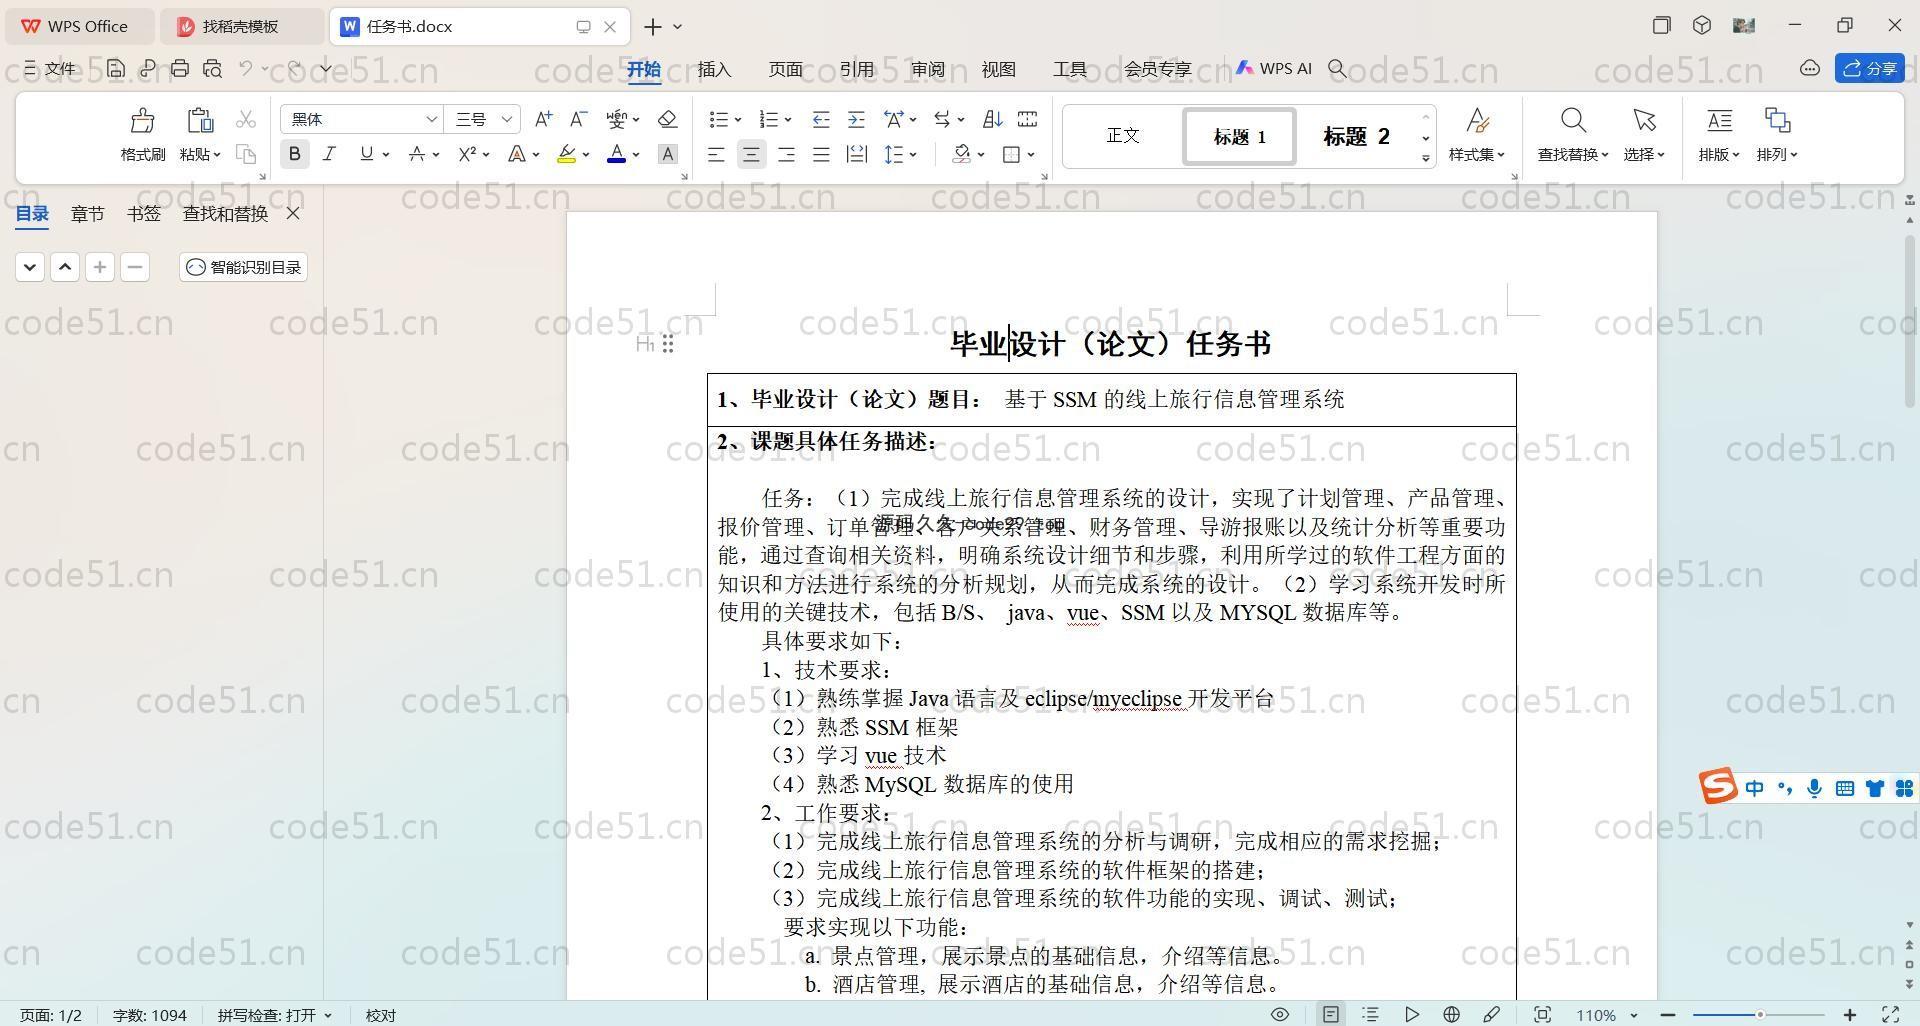Open the 插入 (Insert) ribbon tab
Image resolution: width=1920 pixels, height=1026 pixels.
pyautogui.click(x=714, y=69)
